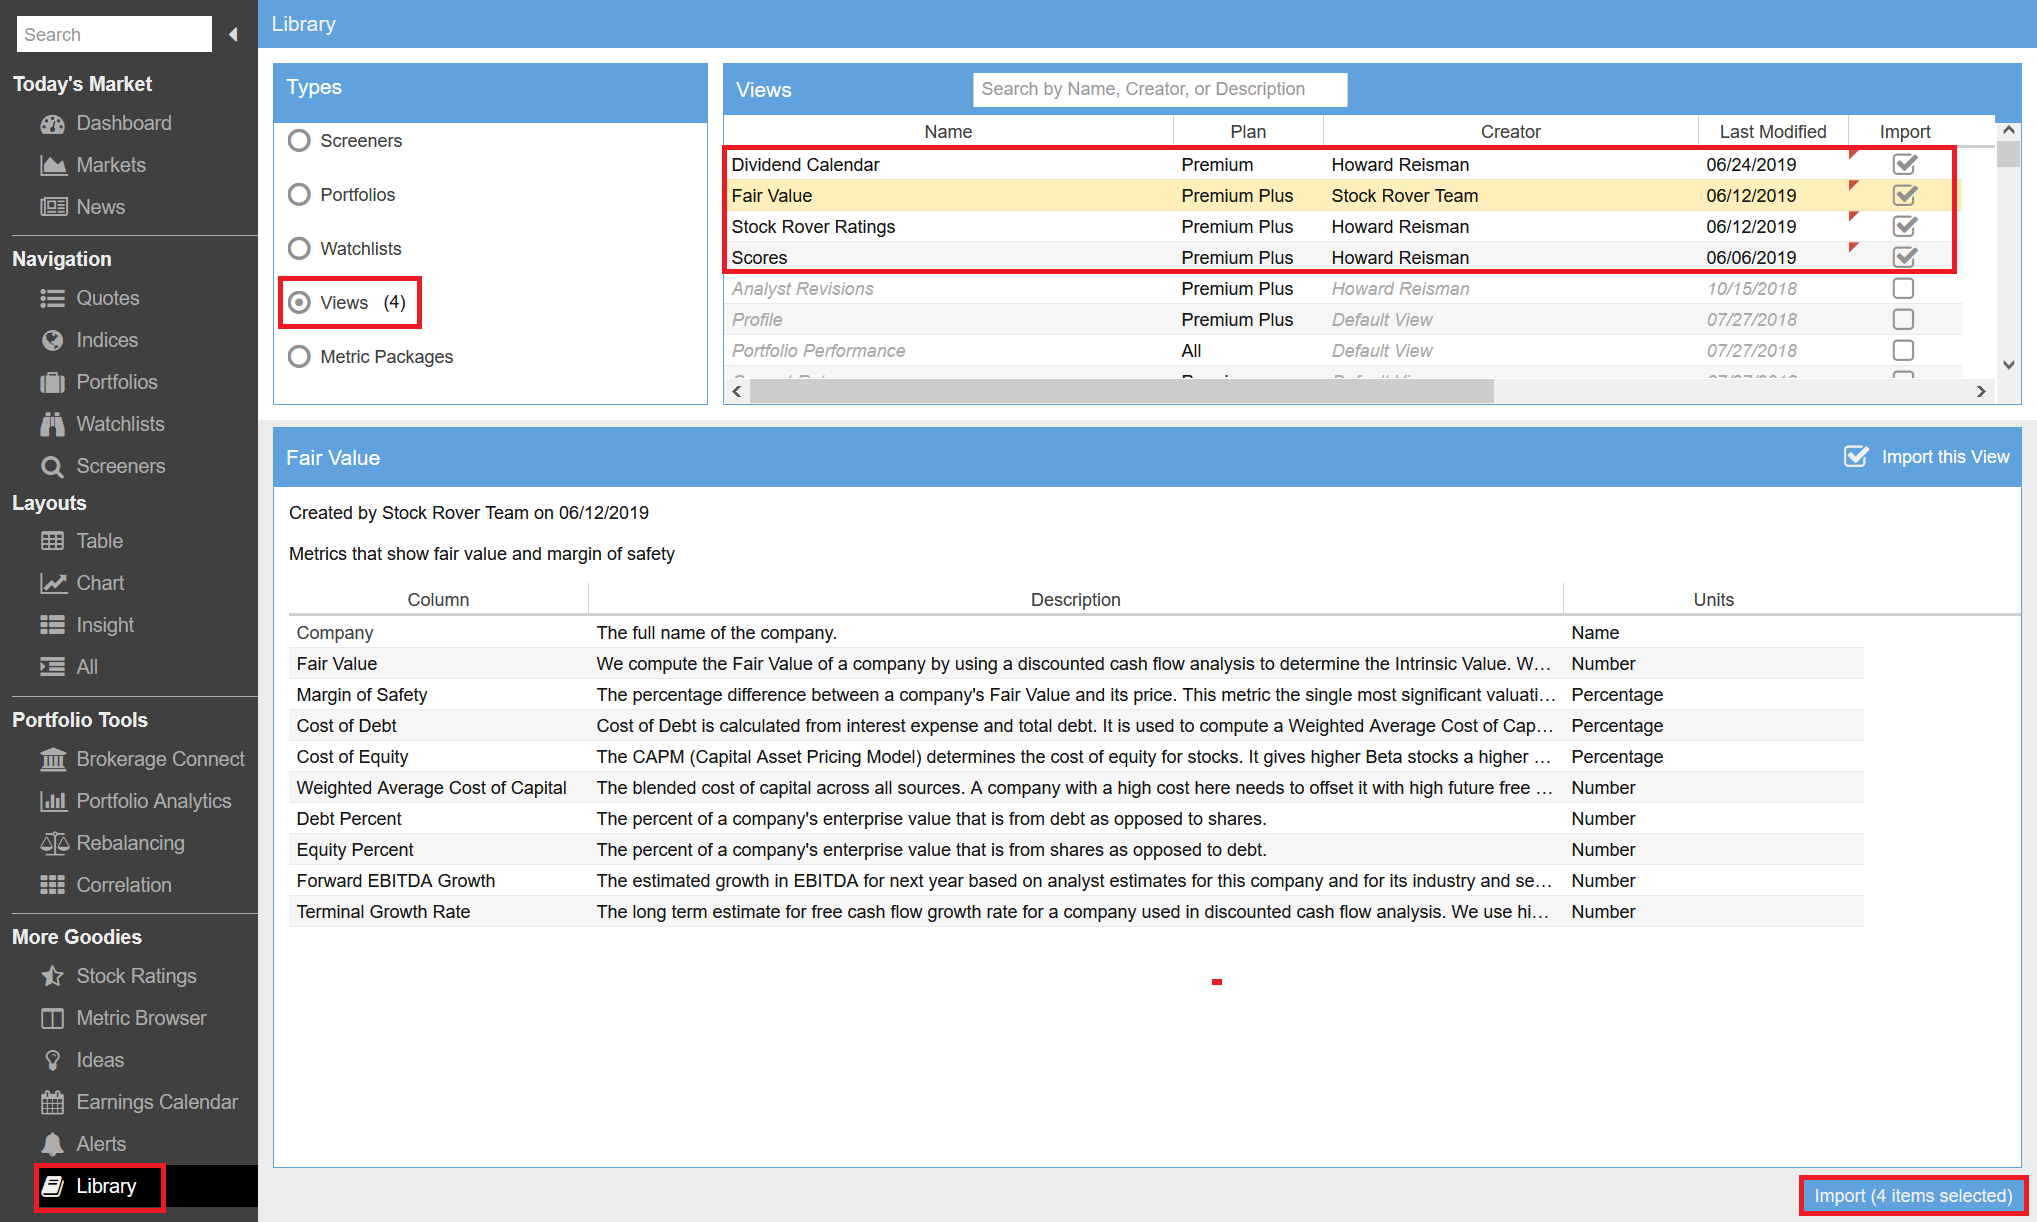Image resolution: width=2037 pixels, height=1222 pixels.
Task: Collapse the sidebar with the arrow
Action: 233,35
